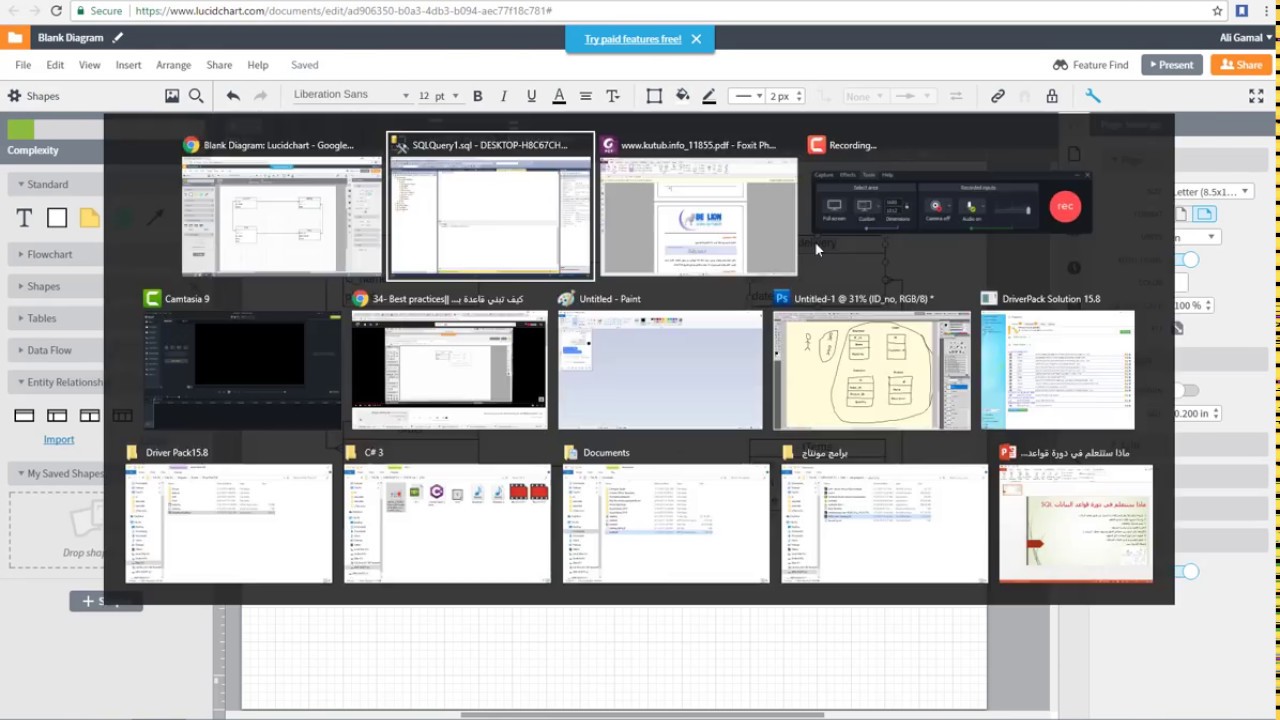
Task: Click the Feature Find binoculars button
Action: pyautogui.click(x=1090, y=65)
